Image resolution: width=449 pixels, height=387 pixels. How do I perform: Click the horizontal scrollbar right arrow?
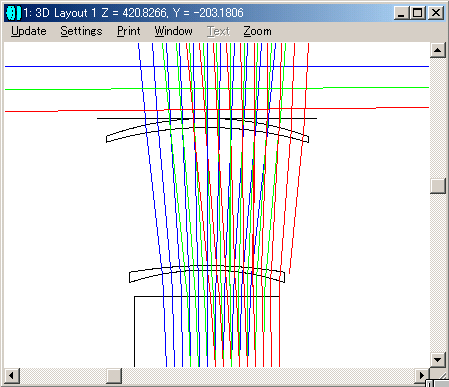click(421, 376)
